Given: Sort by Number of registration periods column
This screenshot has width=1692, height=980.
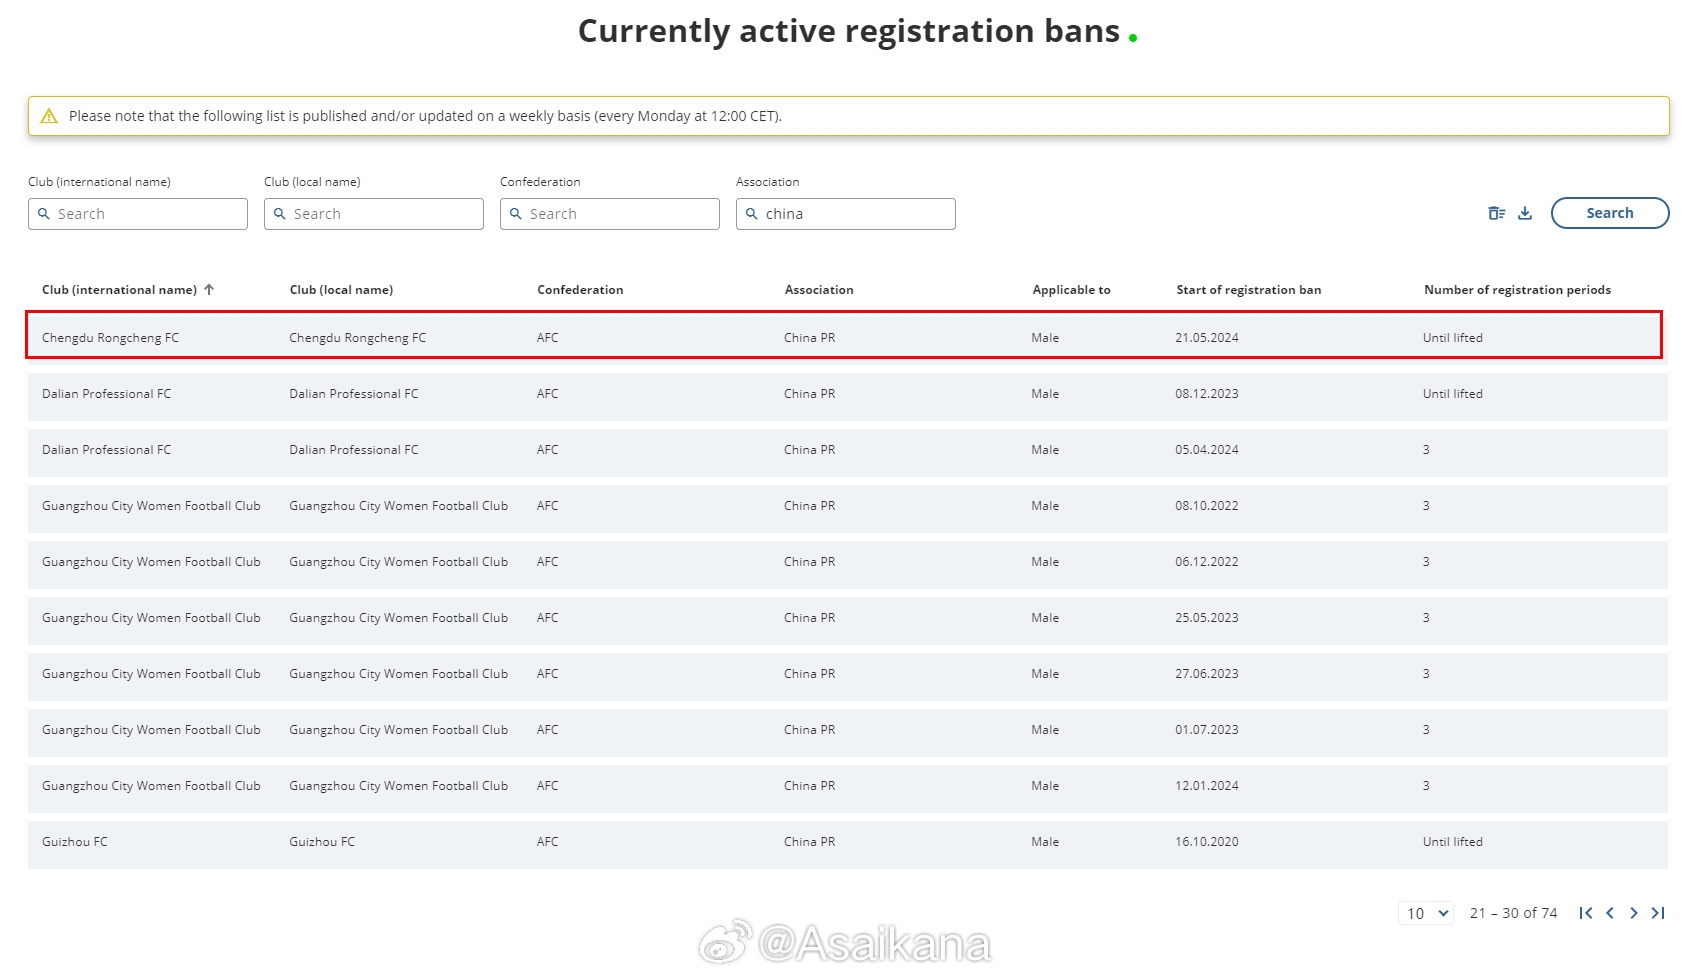Looking at the screenshot, I should (x=1517, y=290).
